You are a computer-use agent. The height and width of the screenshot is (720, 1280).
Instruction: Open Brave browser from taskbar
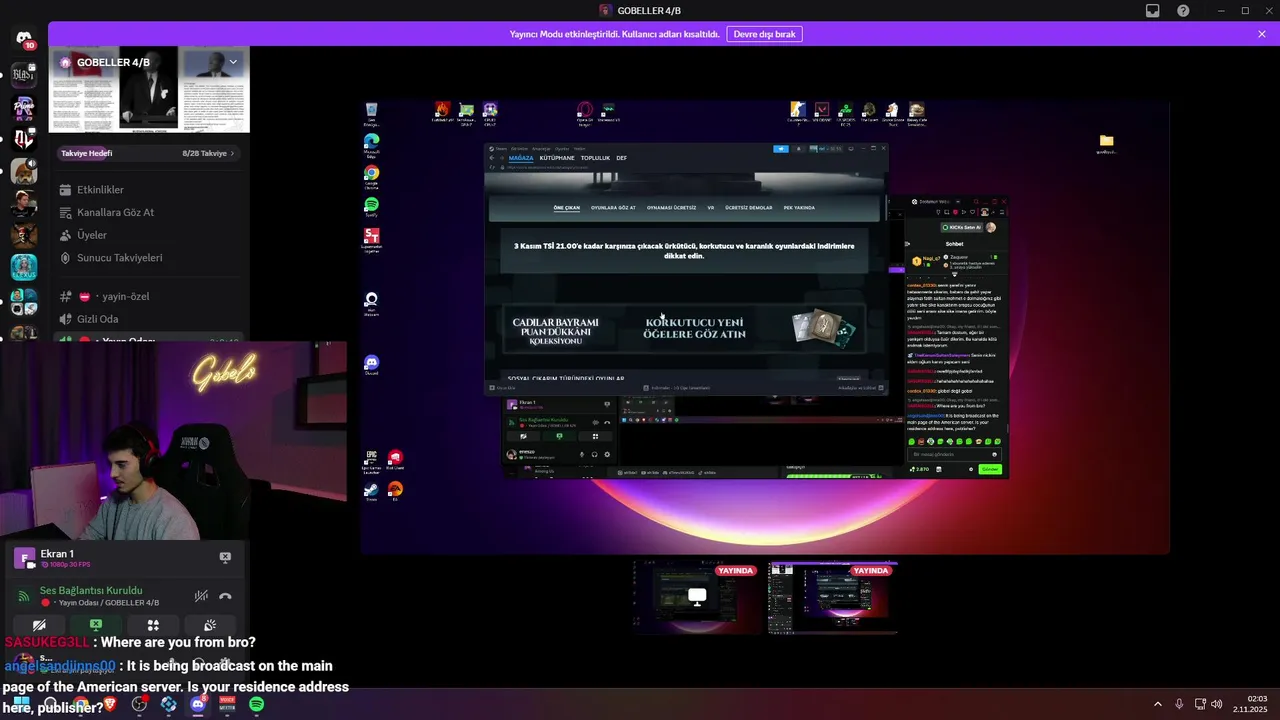pyautogui.click(x=110, y=704)
